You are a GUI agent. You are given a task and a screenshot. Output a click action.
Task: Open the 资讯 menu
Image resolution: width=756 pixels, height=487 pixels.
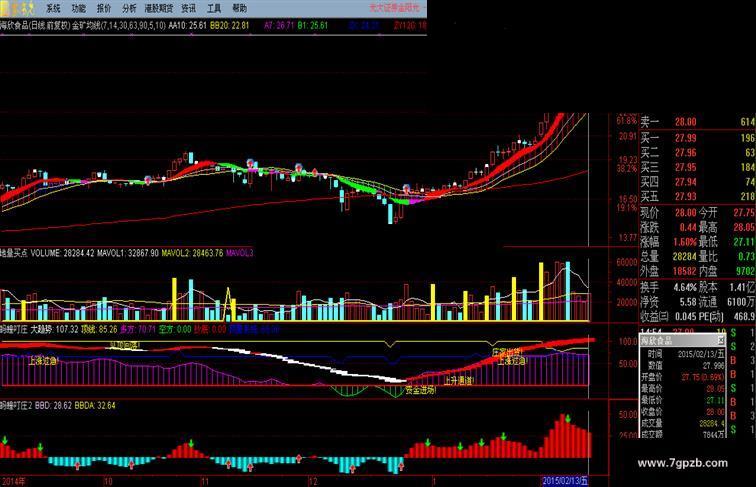tap(189, 8)
